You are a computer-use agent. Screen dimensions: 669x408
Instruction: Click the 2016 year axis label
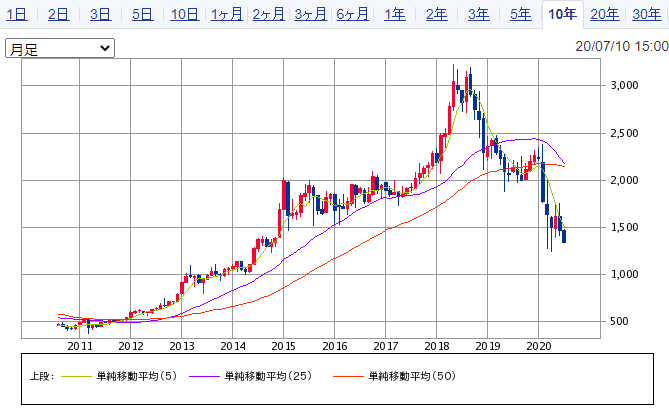coord(335,346)
